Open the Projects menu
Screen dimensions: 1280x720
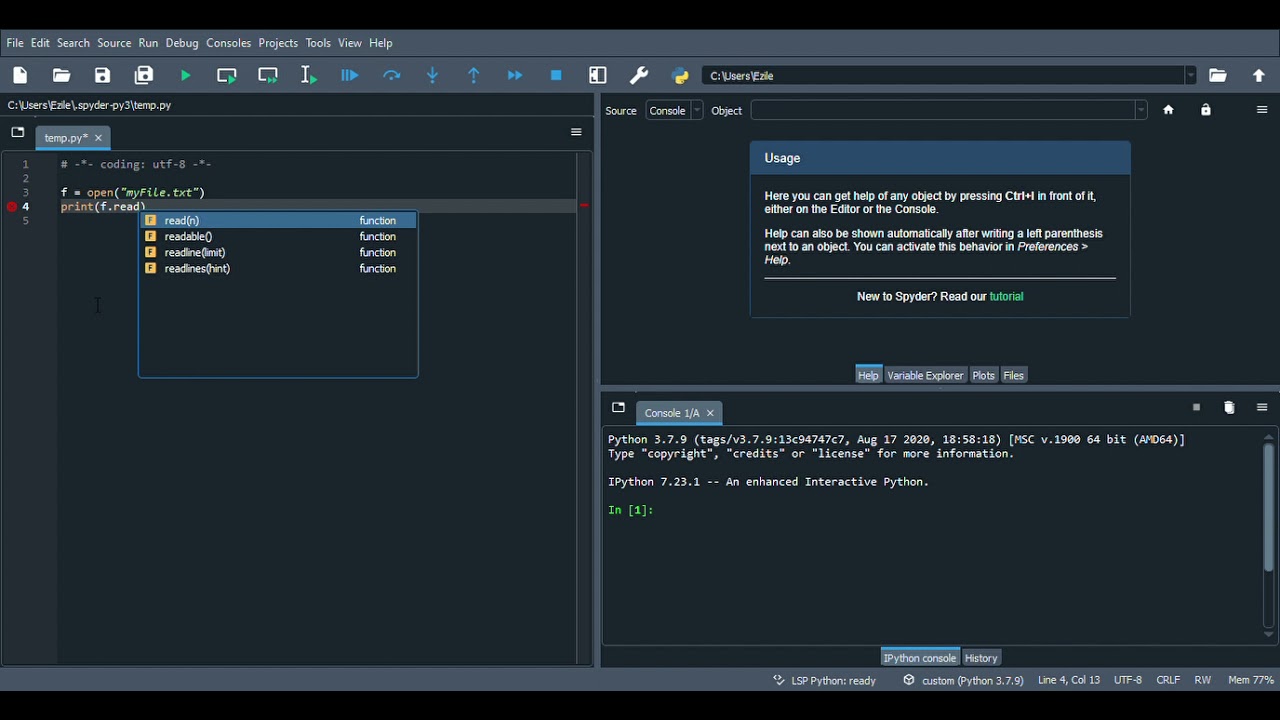click(278, 43)
